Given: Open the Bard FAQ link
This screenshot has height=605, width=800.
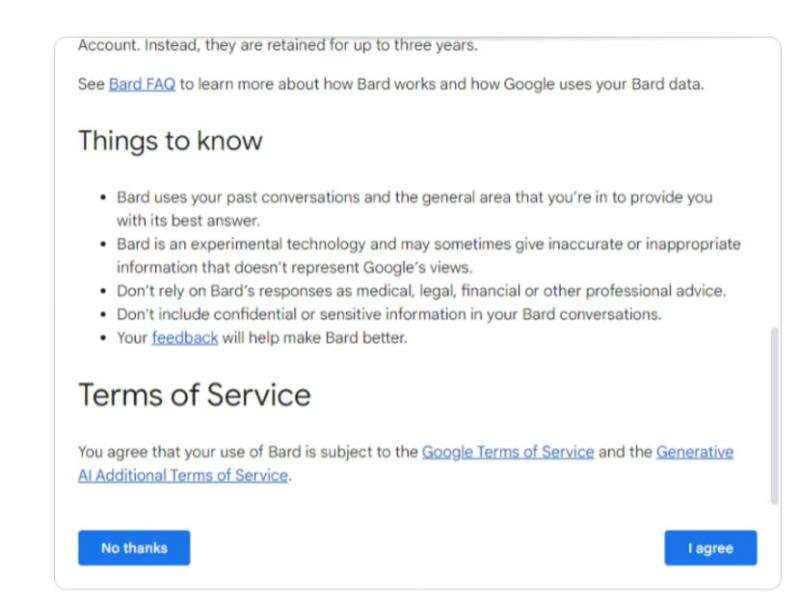Looking at the screenshot, I should (x=142, y=84).
